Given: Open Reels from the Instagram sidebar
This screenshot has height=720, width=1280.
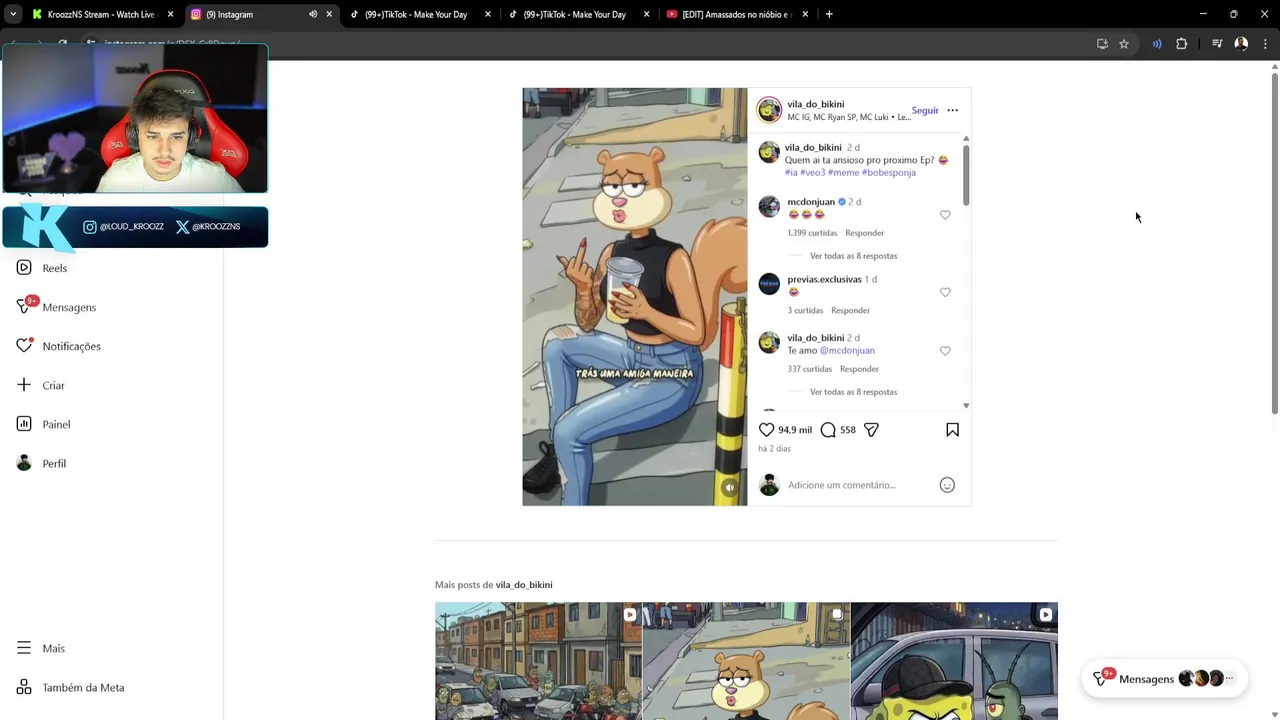Looking at the screenshot, I should coord(42,268).
